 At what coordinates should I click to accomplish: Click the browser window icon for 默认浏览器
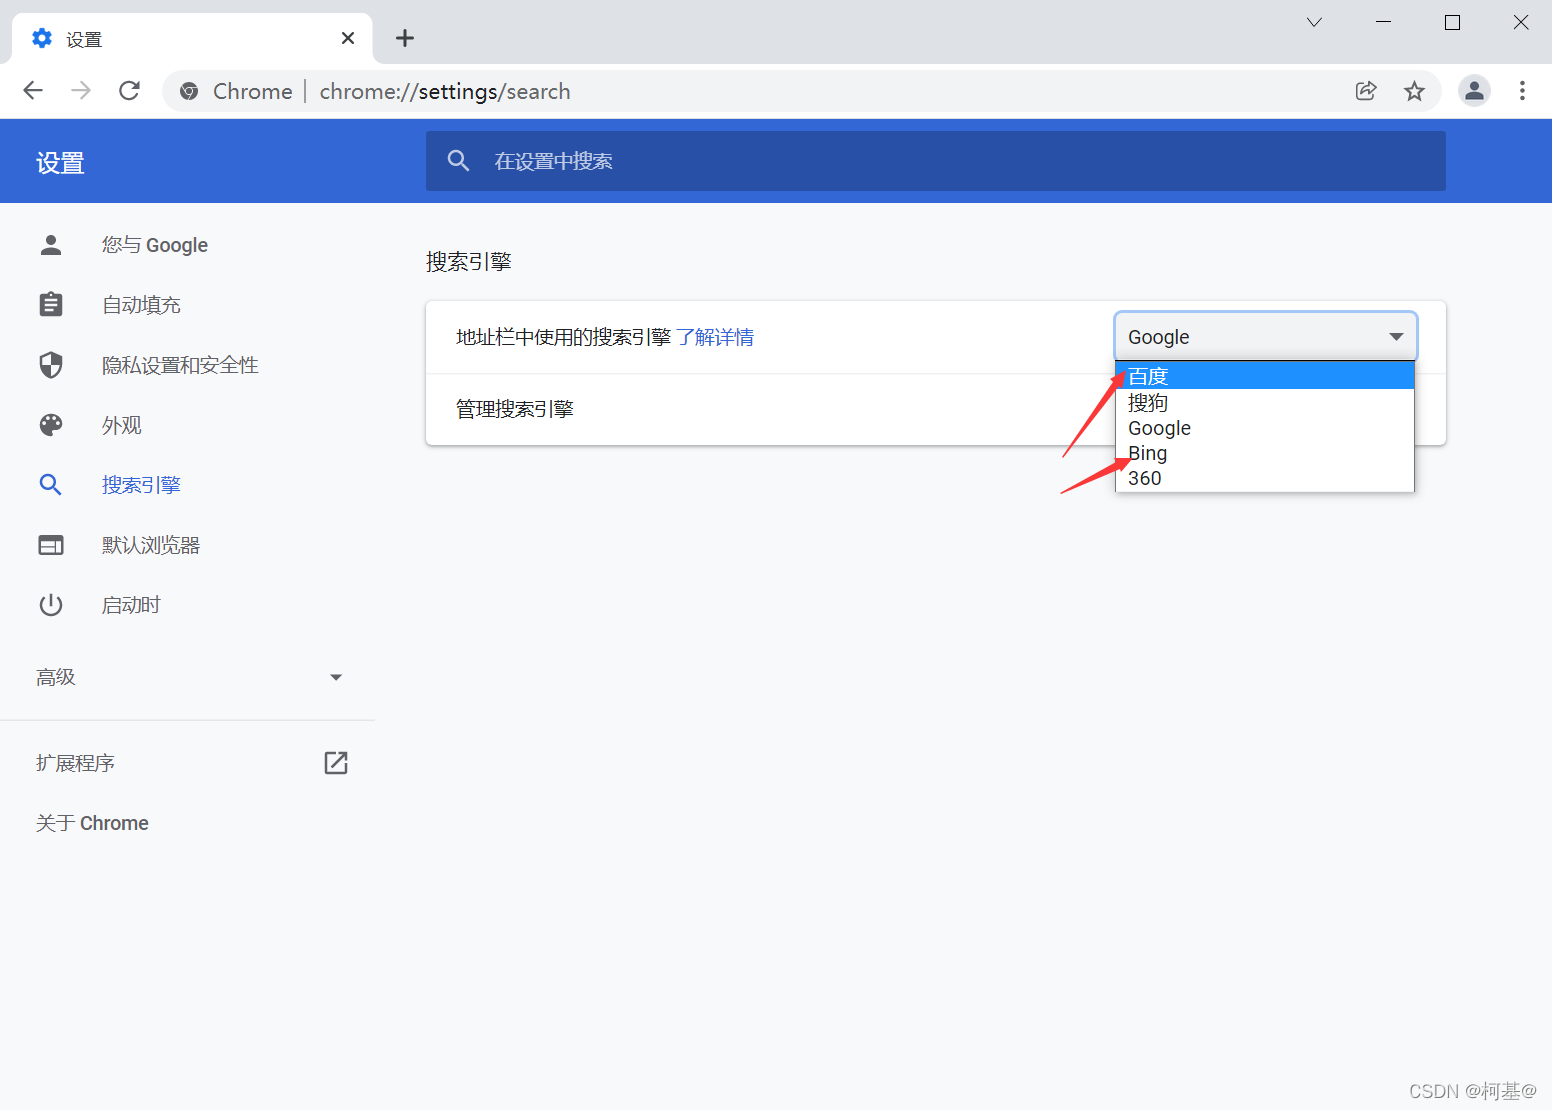point(51,545)
